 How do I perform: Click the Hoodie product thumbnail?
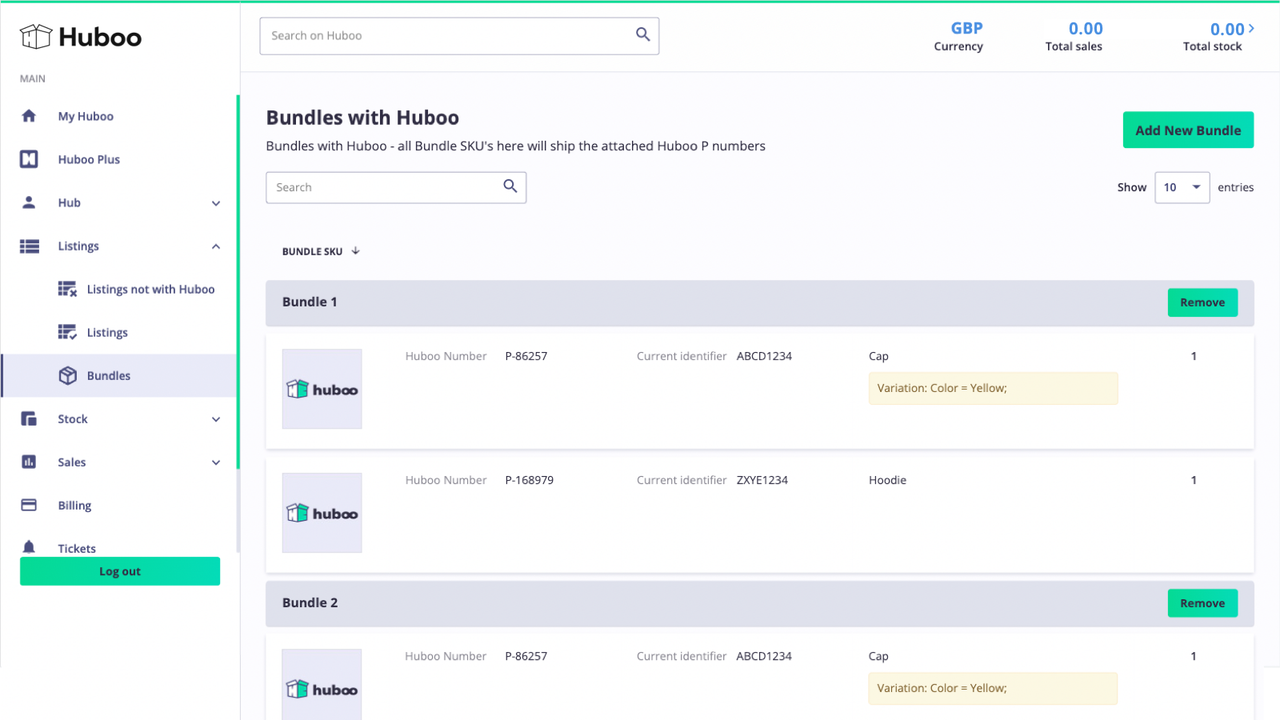coord(321,512)
